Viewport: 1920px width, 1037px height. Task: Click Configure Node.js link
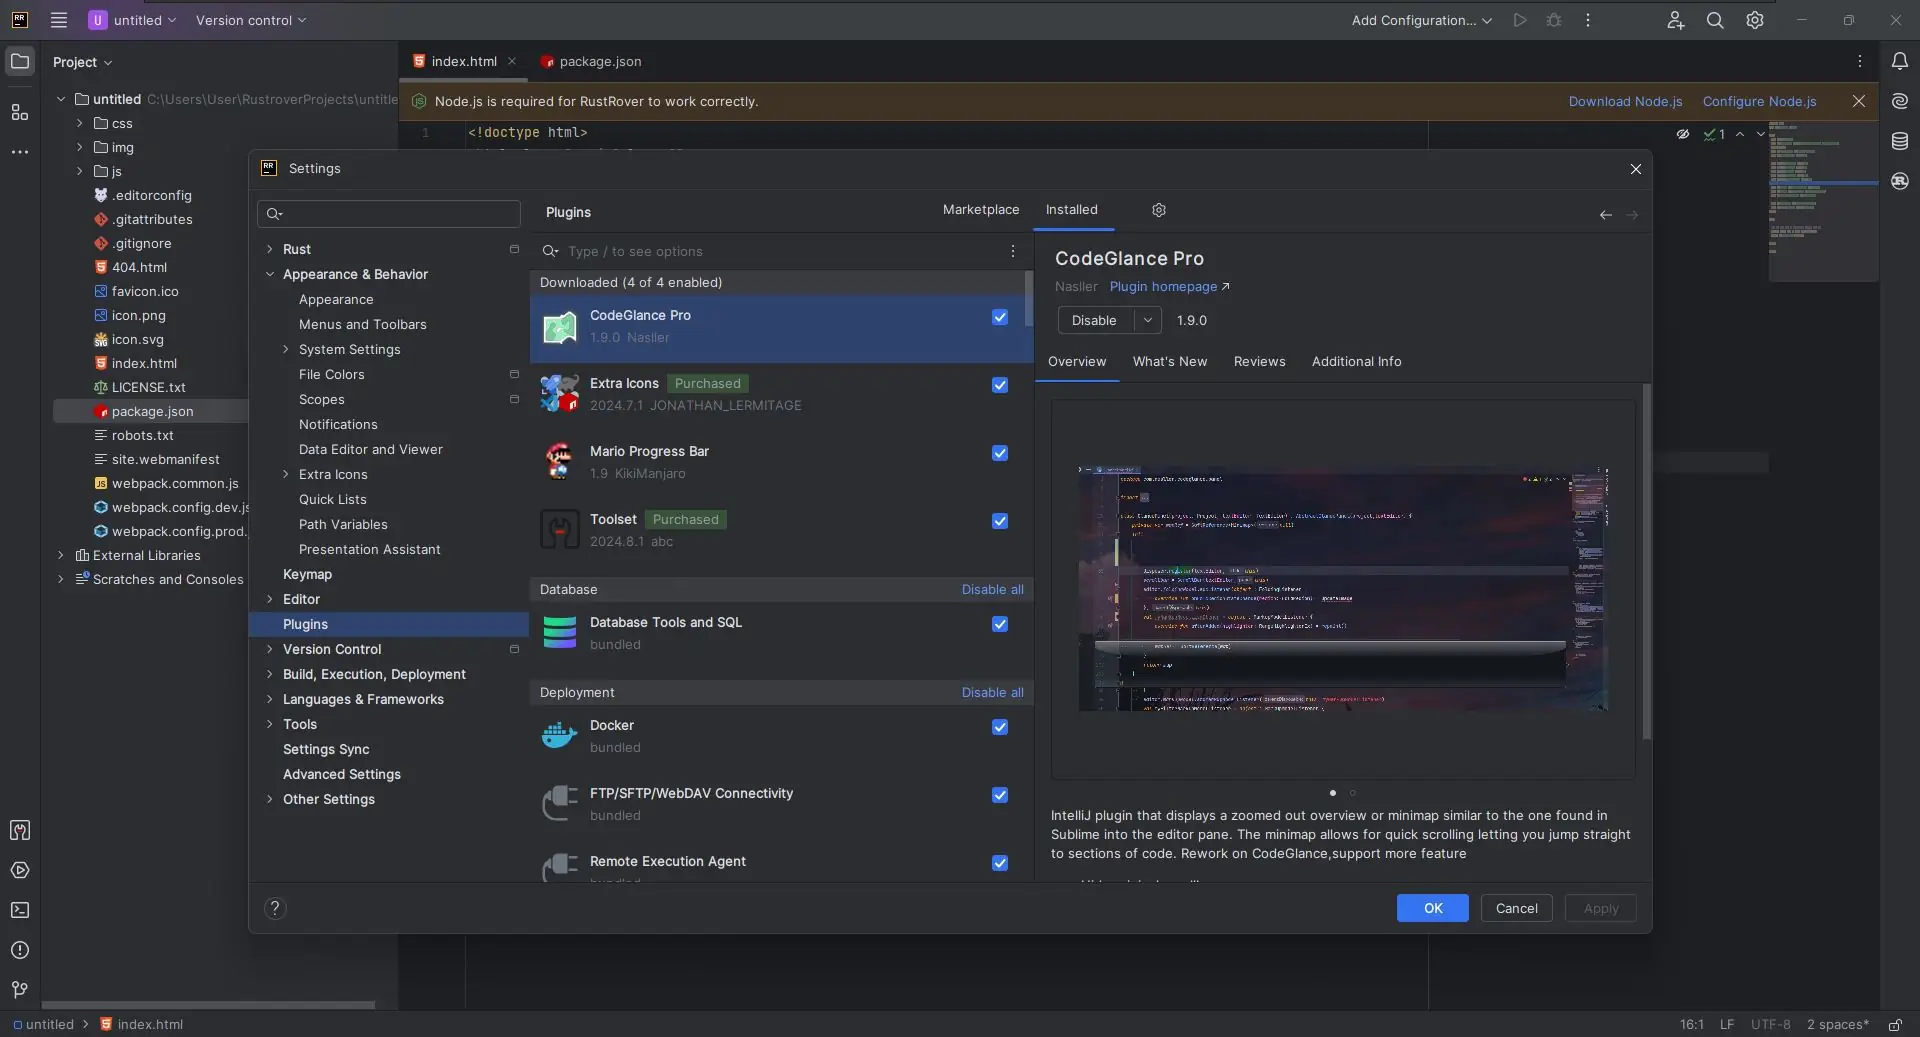click(x=1759, y=101)
